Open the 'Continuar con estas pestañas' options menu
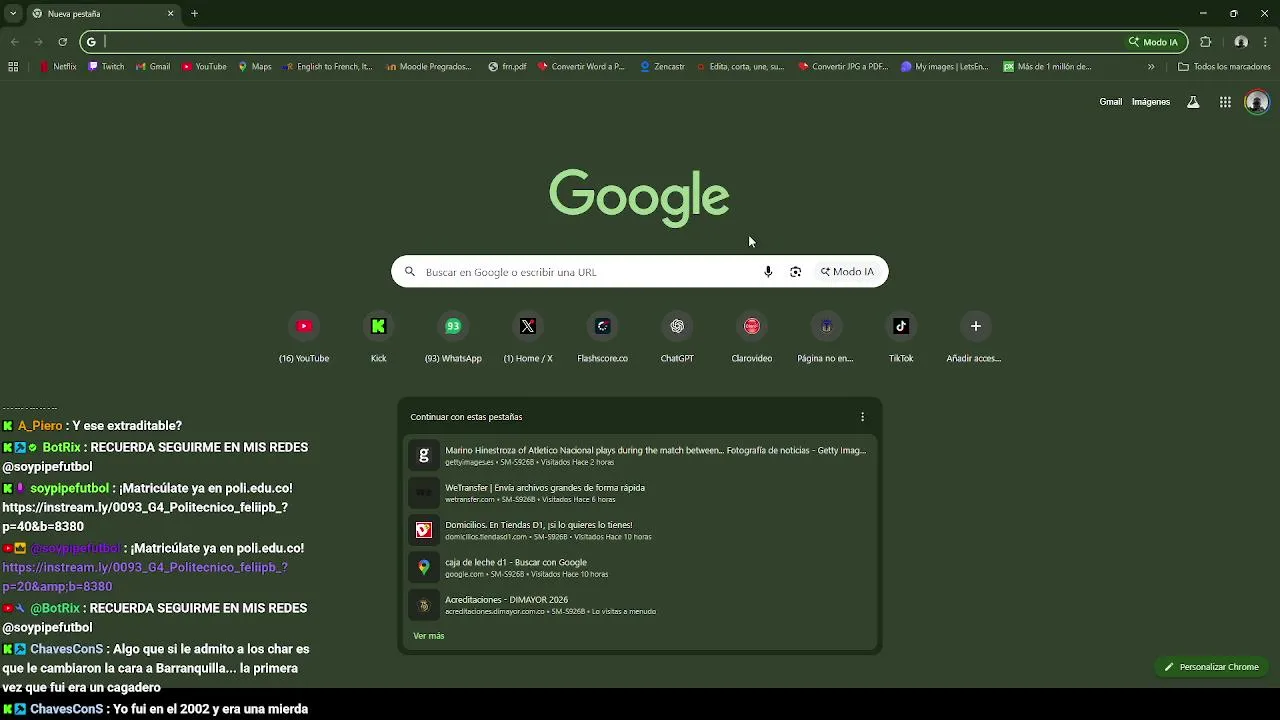Screen dimensions: 1280x720 pyautogui.click(x=863, y=417)
